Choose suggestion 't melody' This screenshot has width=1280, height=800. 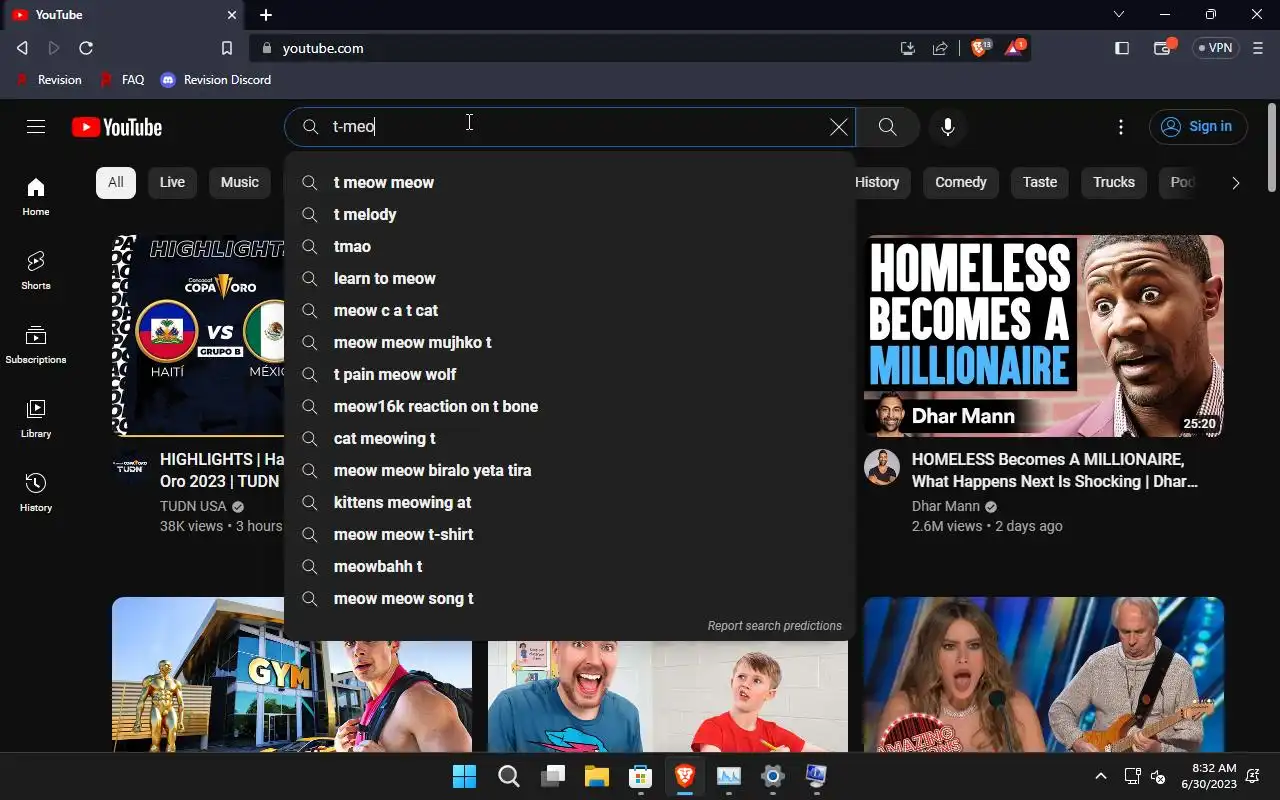pyautogui.click(x=570, y=214)
